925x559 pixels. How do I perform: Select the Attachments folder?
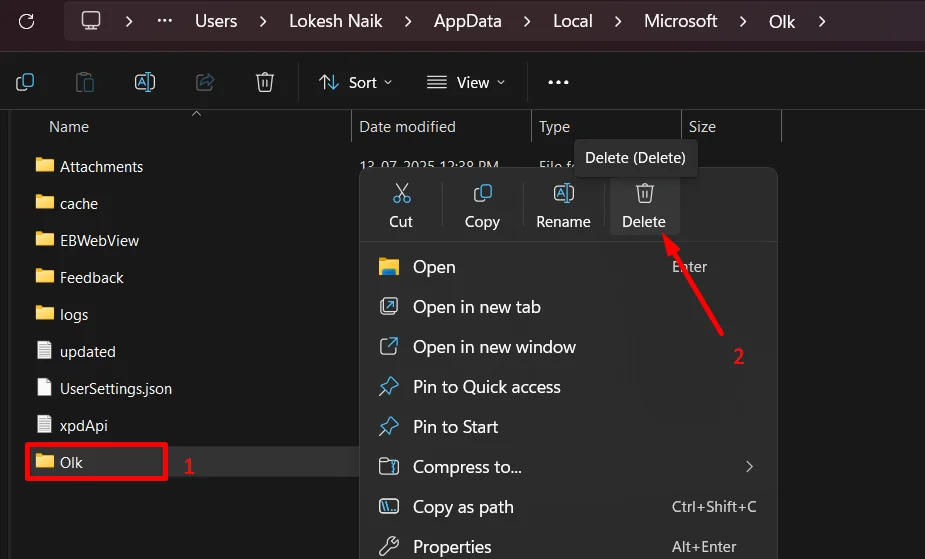coord(89,166)
